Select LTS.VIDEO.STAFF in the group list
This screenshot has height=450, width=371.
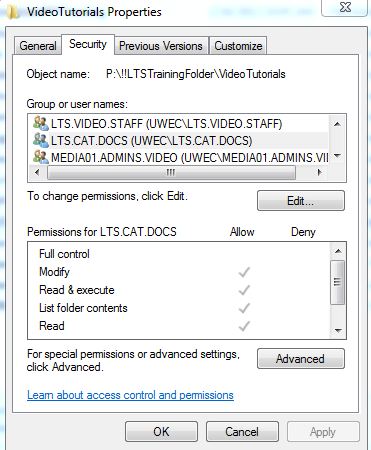[180, 124]
